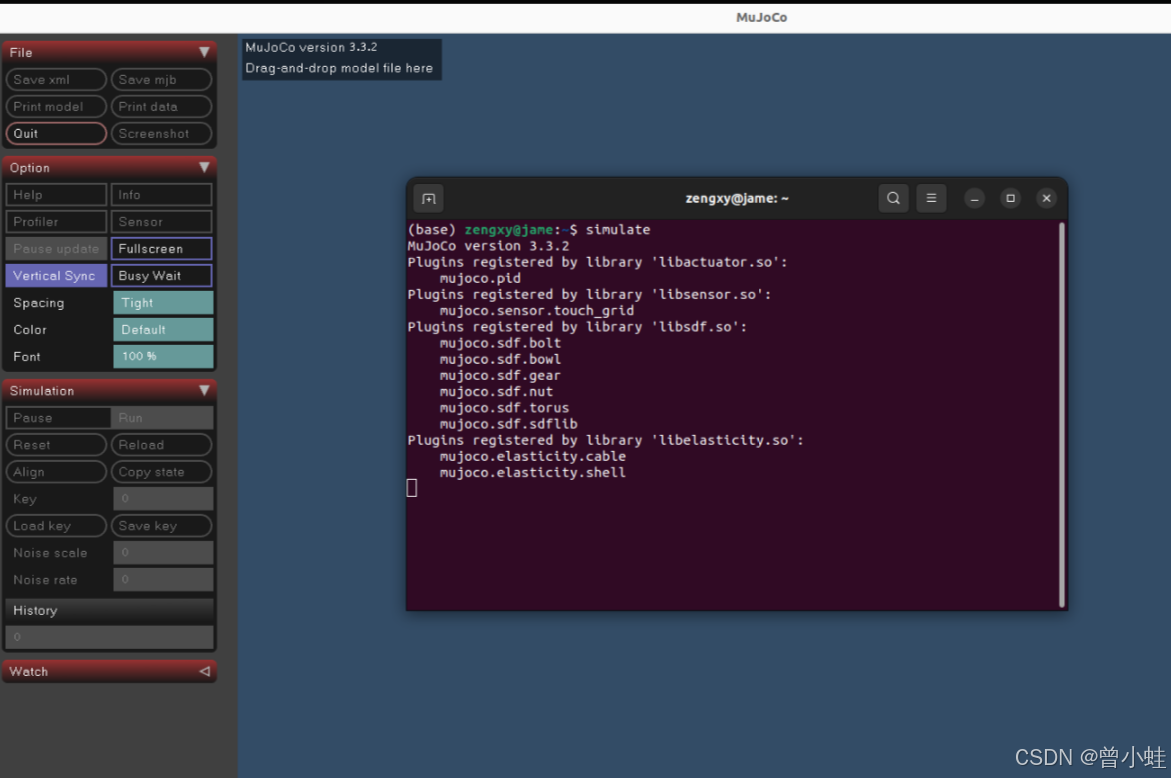The height and width of the screenshot is (778, 1171).
Task: Click 'mujoco.elasticity.shell' in terminal
Action: [x=532, y=473]
